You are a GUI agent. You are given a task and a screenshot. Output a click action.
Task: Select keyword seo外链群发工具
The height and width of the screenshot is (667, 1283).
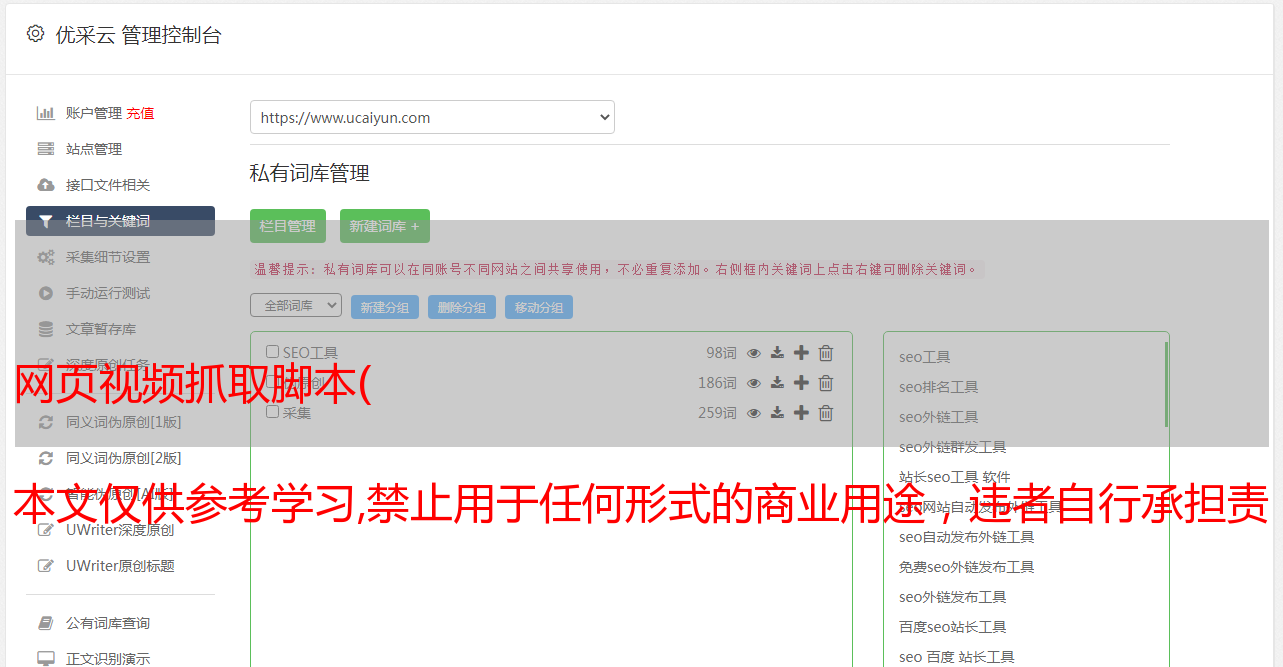coord(952,447)
